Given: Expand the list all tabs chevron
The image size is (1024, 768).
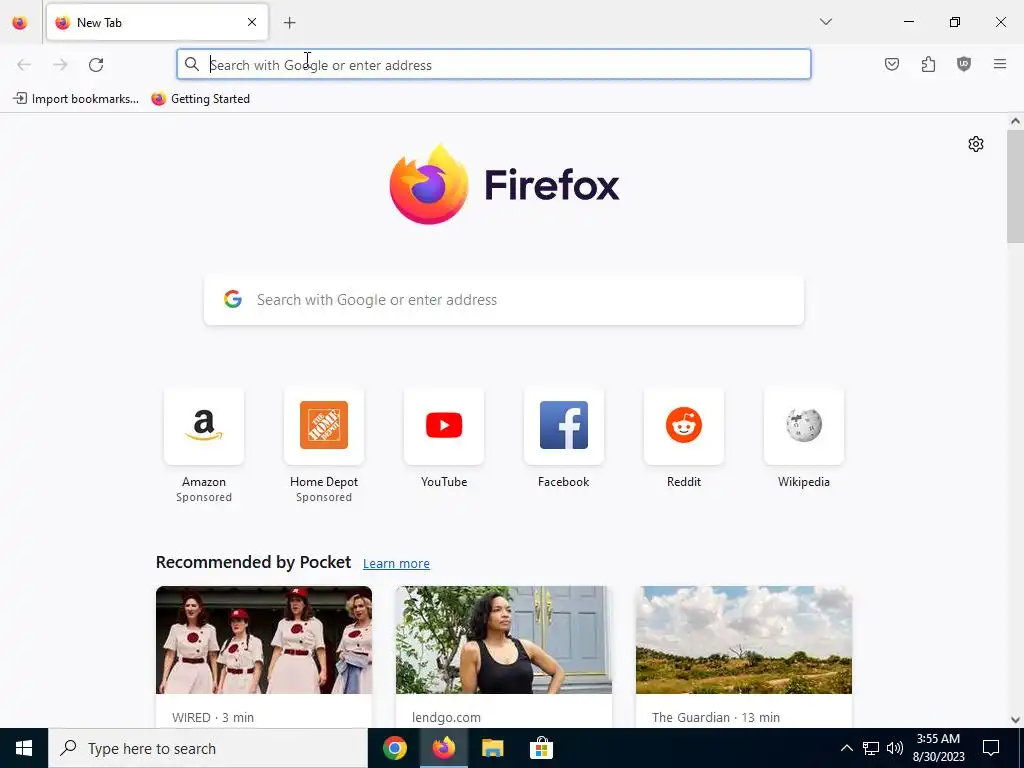Looking at the screenshot, I should (x=826, y=22).
